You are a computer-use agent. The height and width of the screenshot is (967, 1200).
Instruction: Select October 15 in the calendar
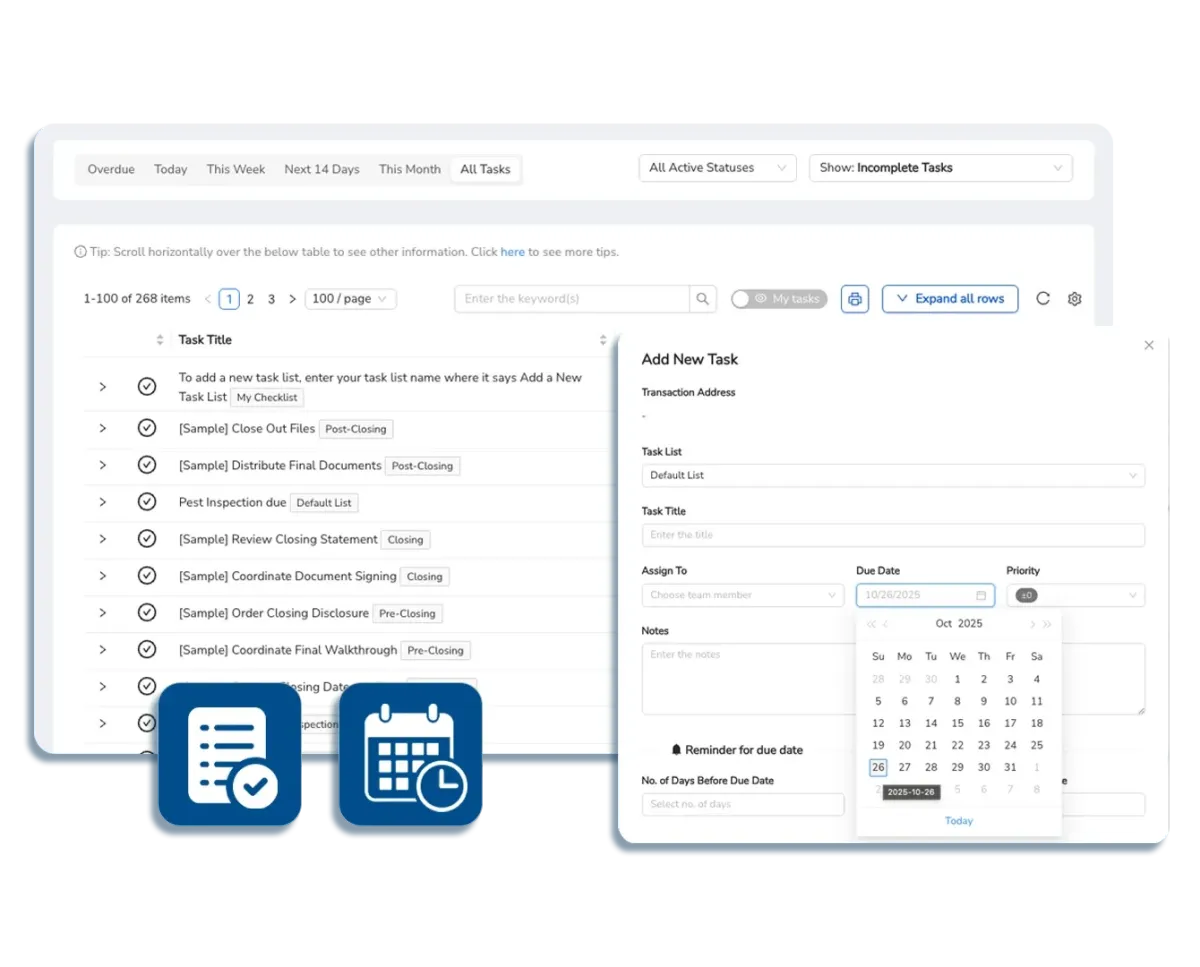pyautogui.click(x=957, y=723)
